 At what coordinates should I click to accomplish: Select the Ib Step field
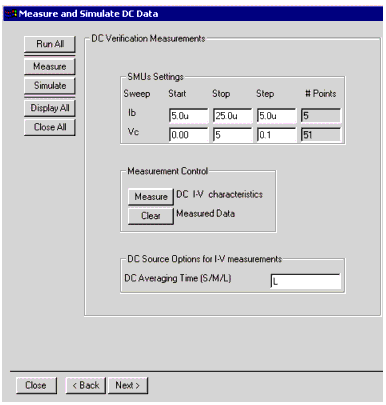277,116
